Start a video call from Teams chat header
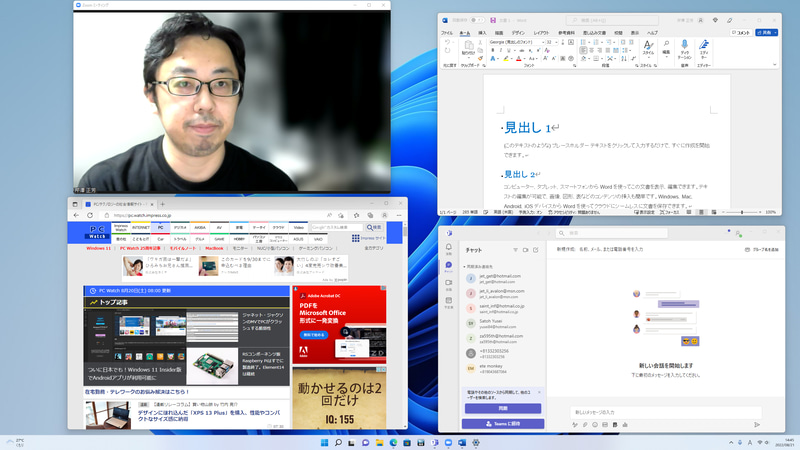The height and width of the screenshot is (450, 800). [526, 250]
